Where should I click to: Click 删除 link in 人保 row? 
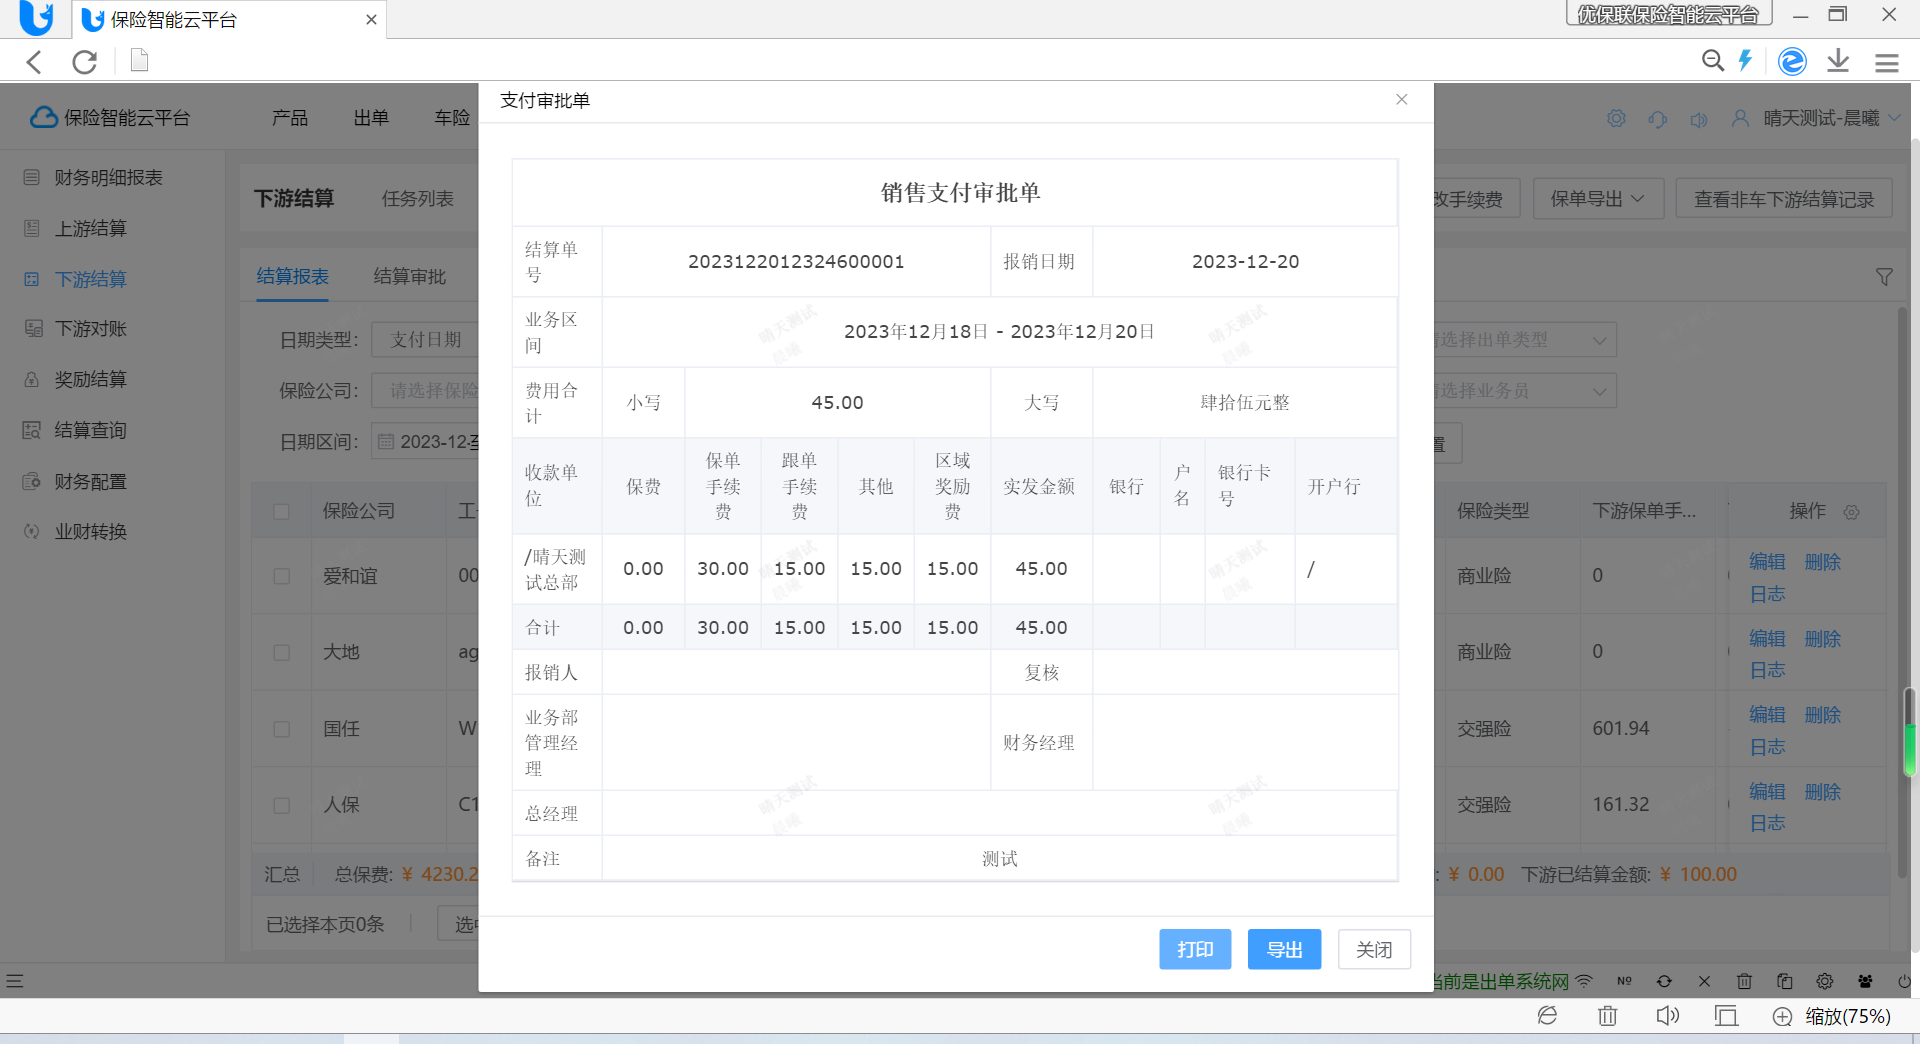pos(1823,792)
